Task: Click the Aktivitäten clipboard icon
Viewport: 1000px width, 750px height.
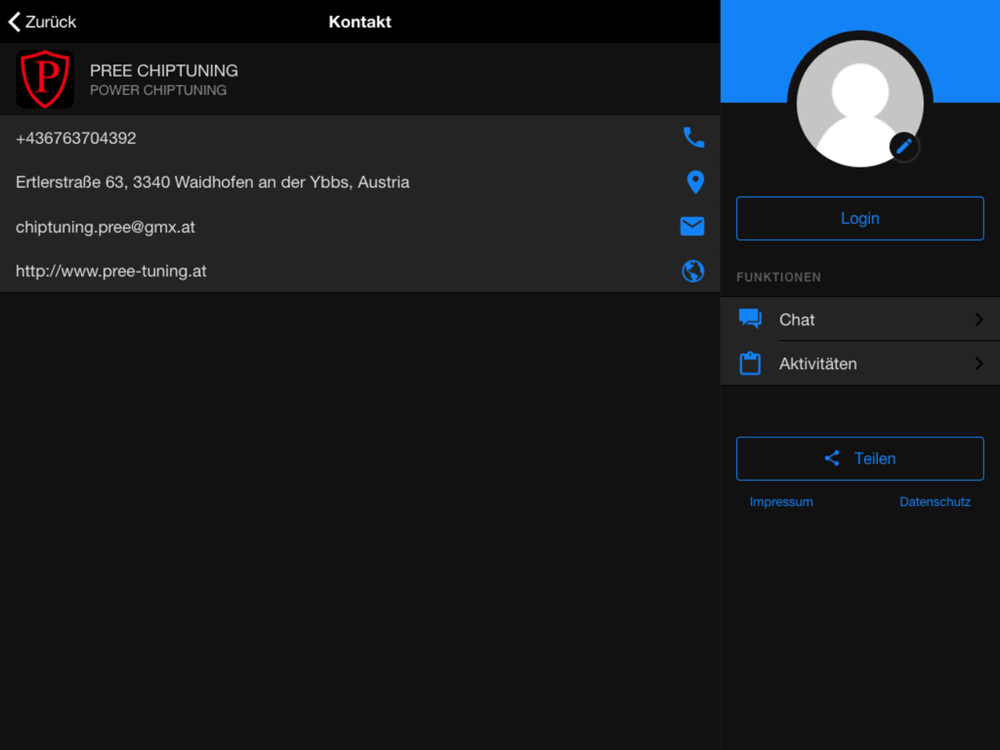Action: (750, 363)
